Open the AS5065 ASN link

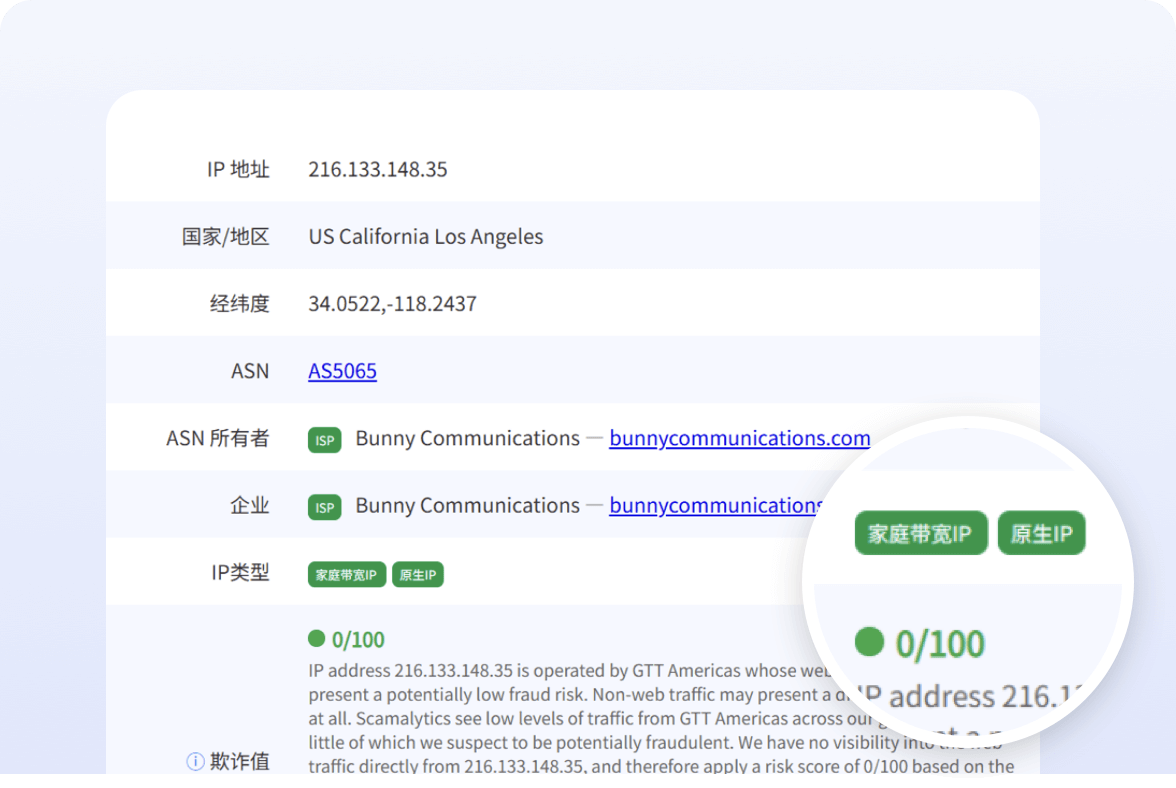coord(342,371)
